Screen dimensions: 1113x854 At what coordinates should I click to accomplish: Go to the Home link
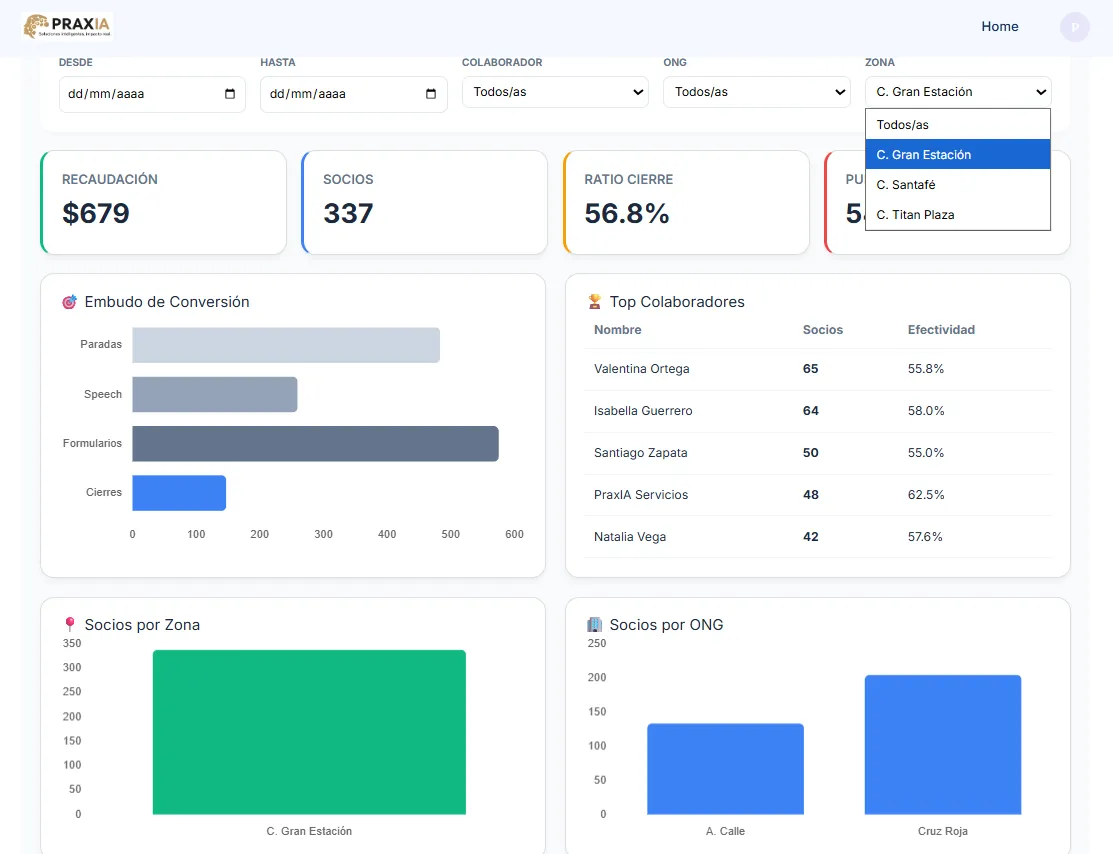[x=999, y=27]
